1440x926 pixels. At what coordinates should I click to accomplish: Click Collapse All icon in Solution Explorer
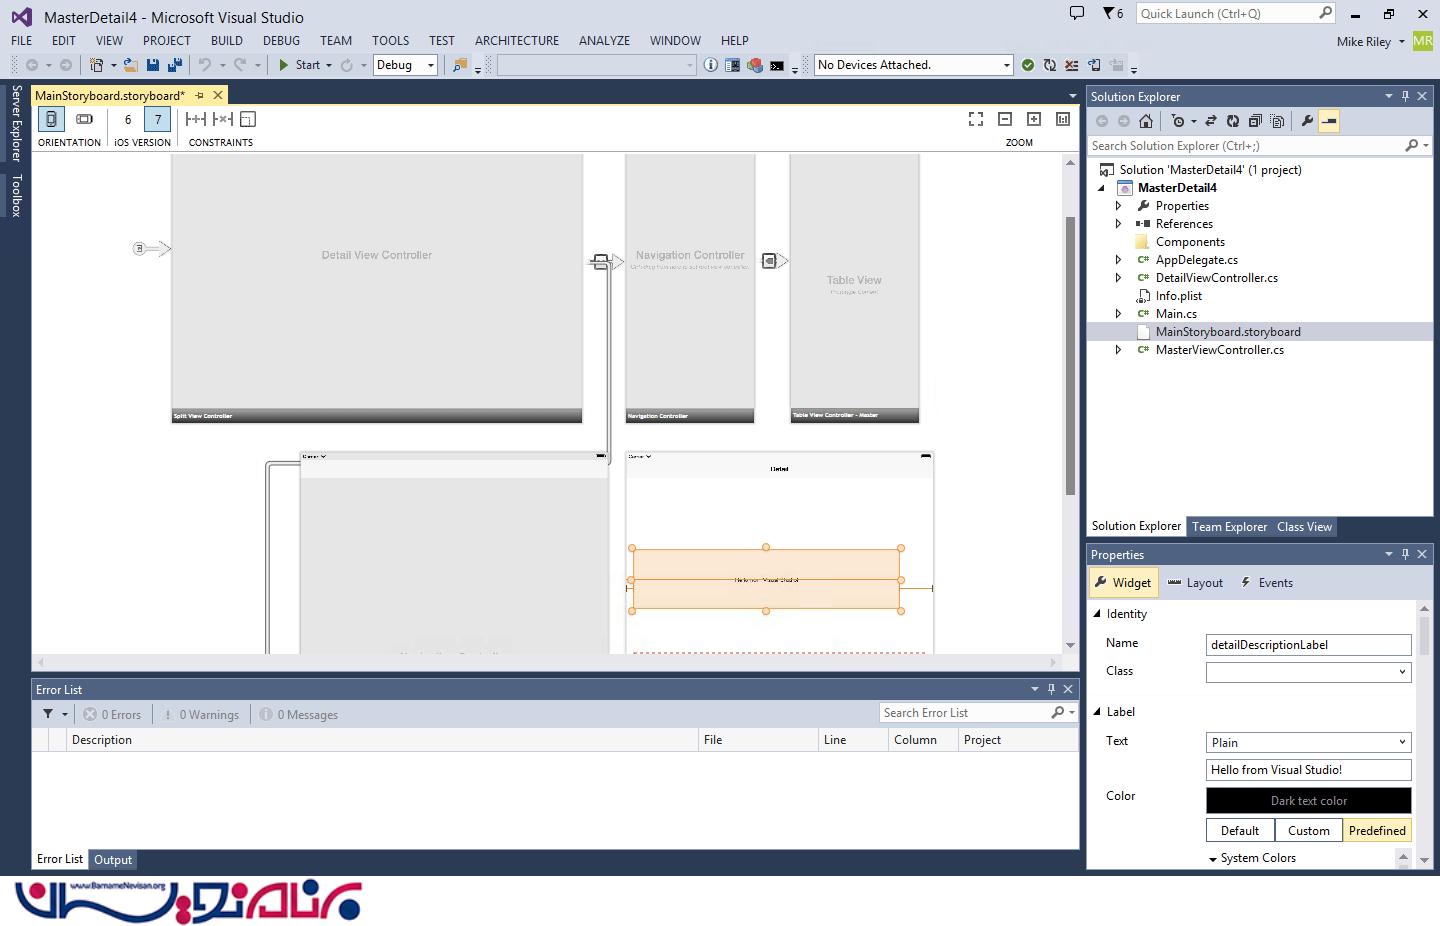point(1255,121)
